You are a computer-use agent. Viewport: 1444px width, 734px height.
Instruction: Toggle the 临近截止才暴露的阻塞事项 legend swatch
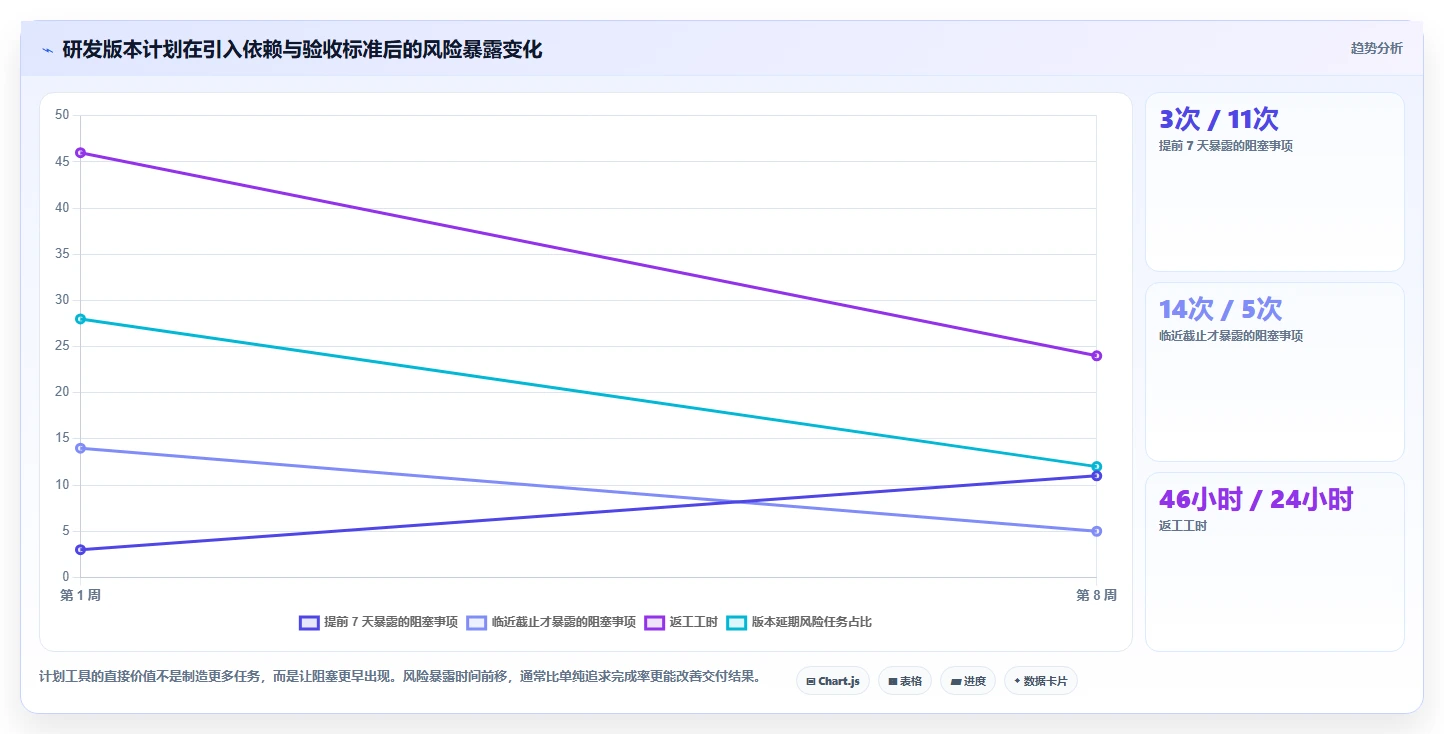(x=477, y=622)
